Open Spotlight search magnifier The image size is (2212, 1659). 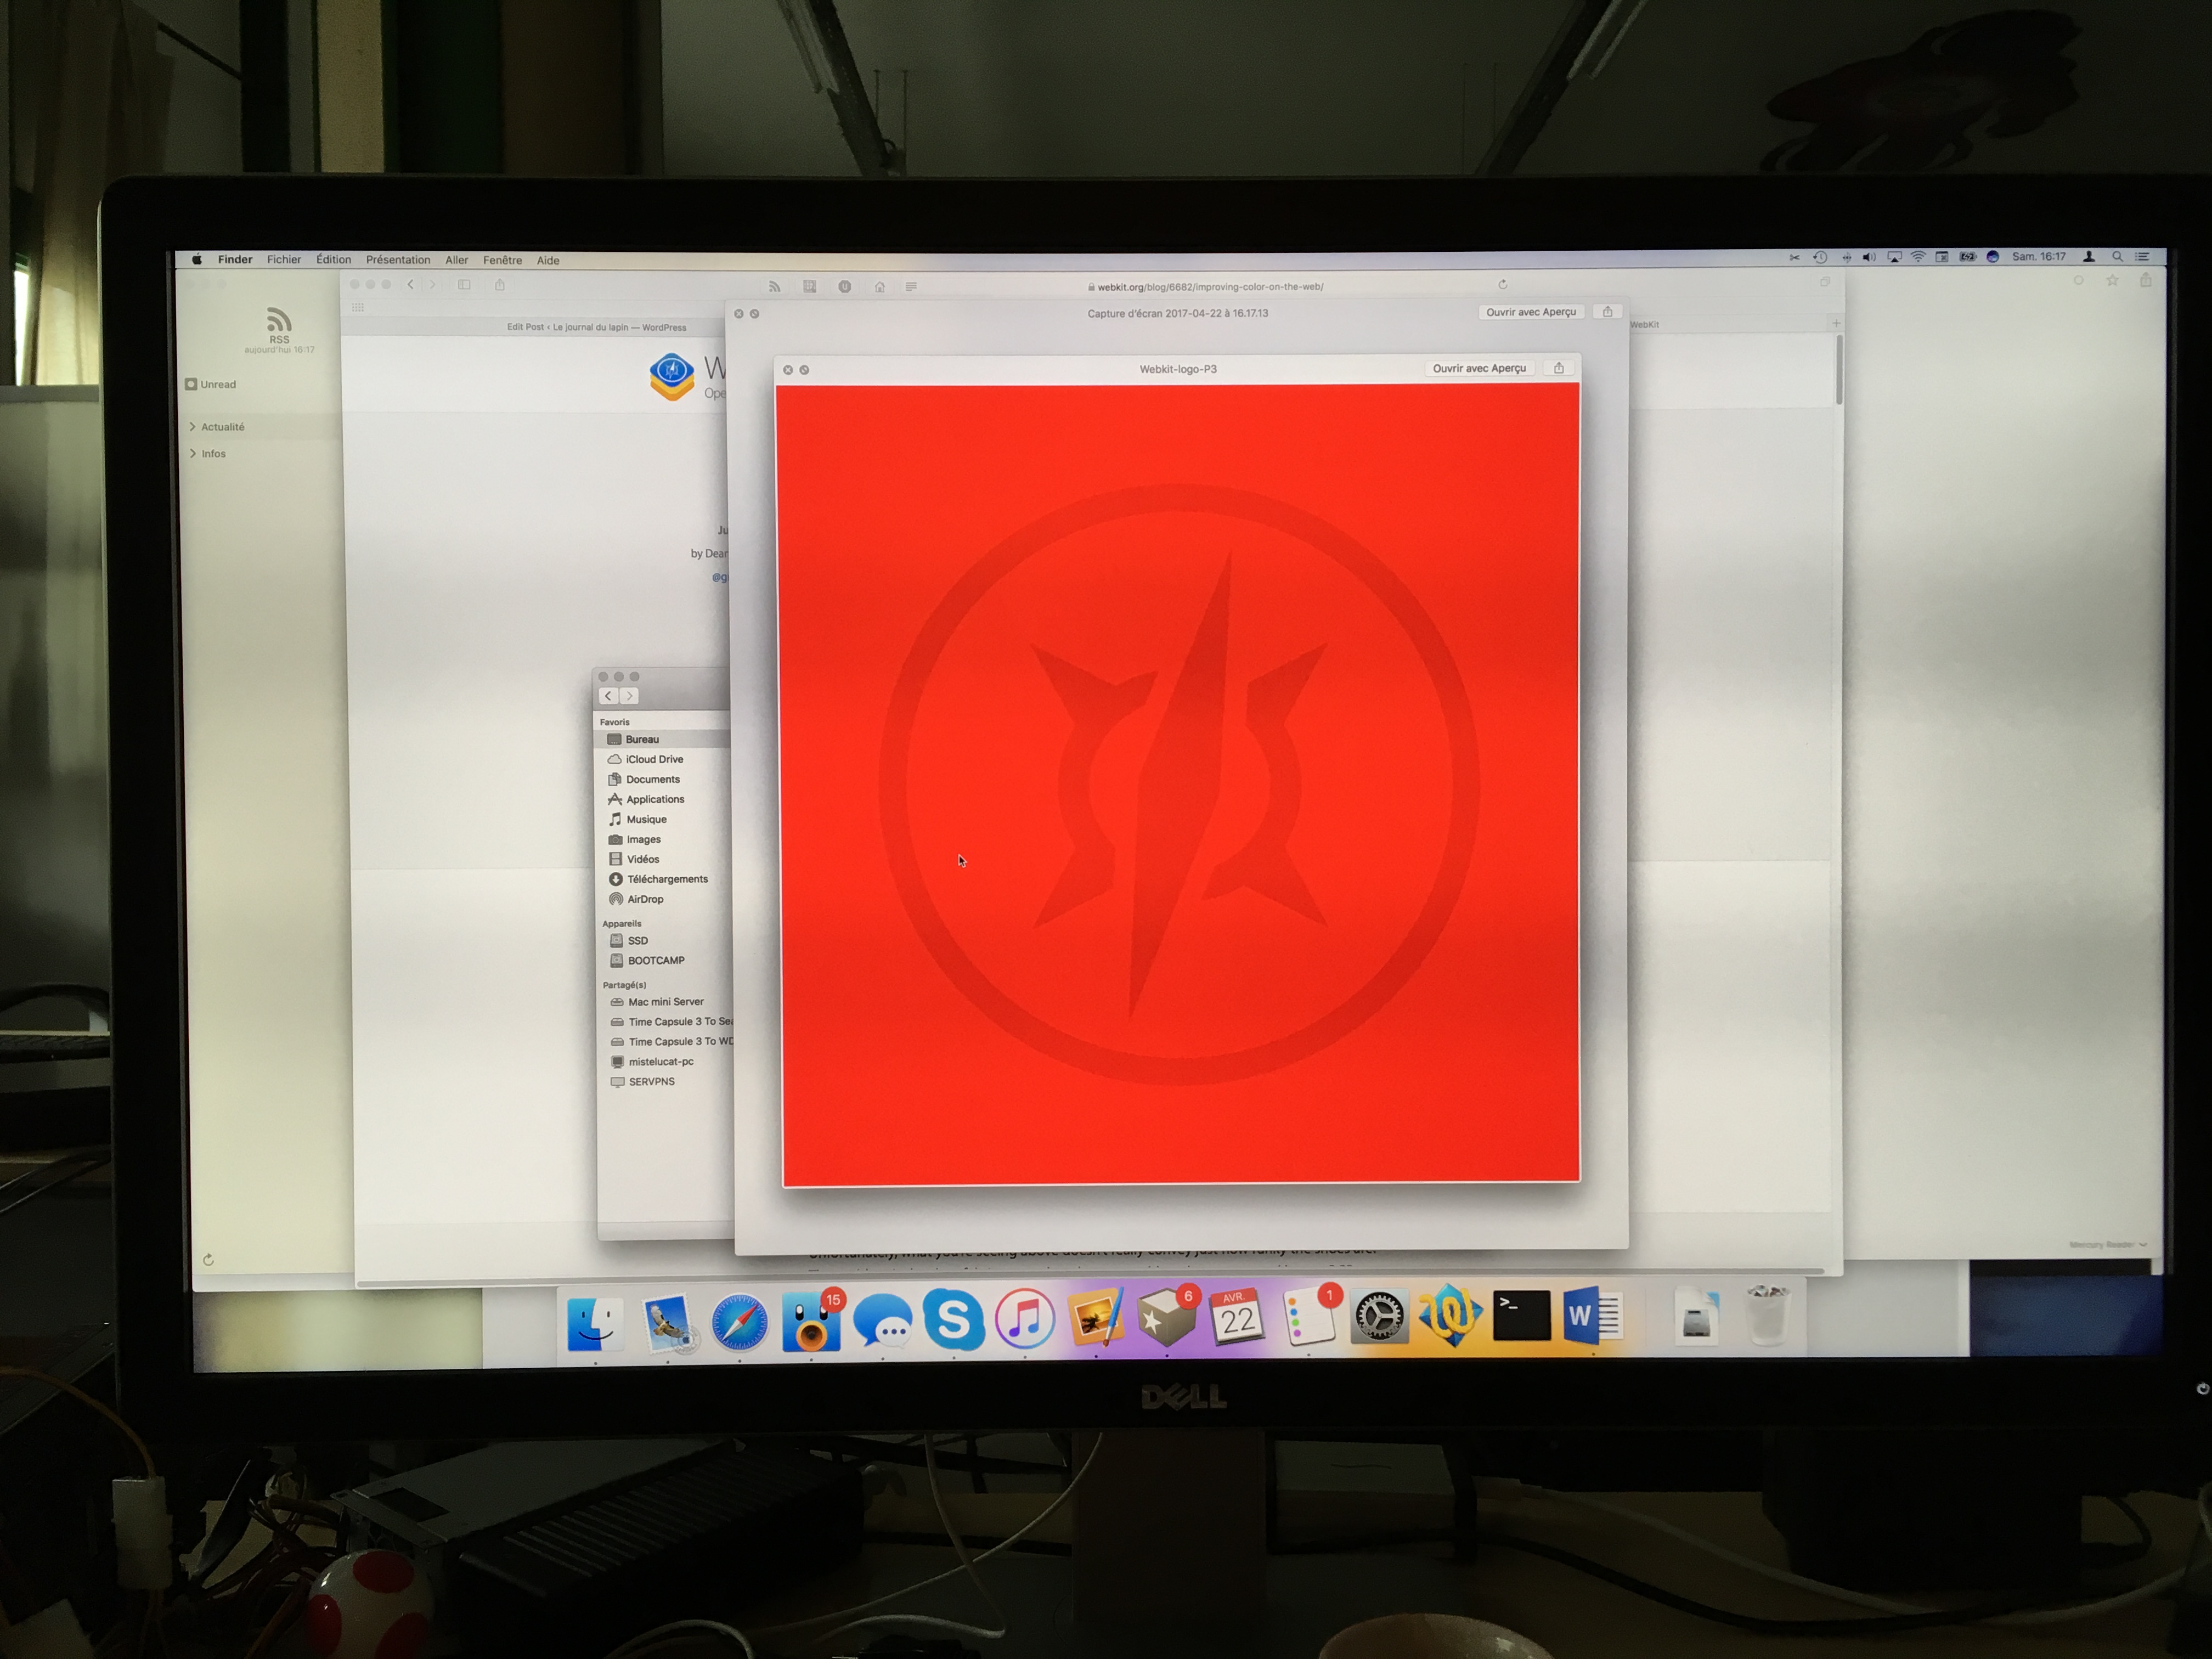coord(2117,257)
